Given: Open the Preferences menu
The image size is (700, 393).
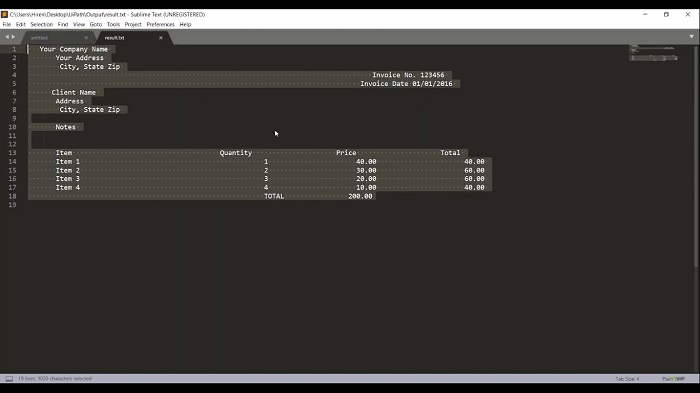Looking at the screenshot, I should pos(161,25).
